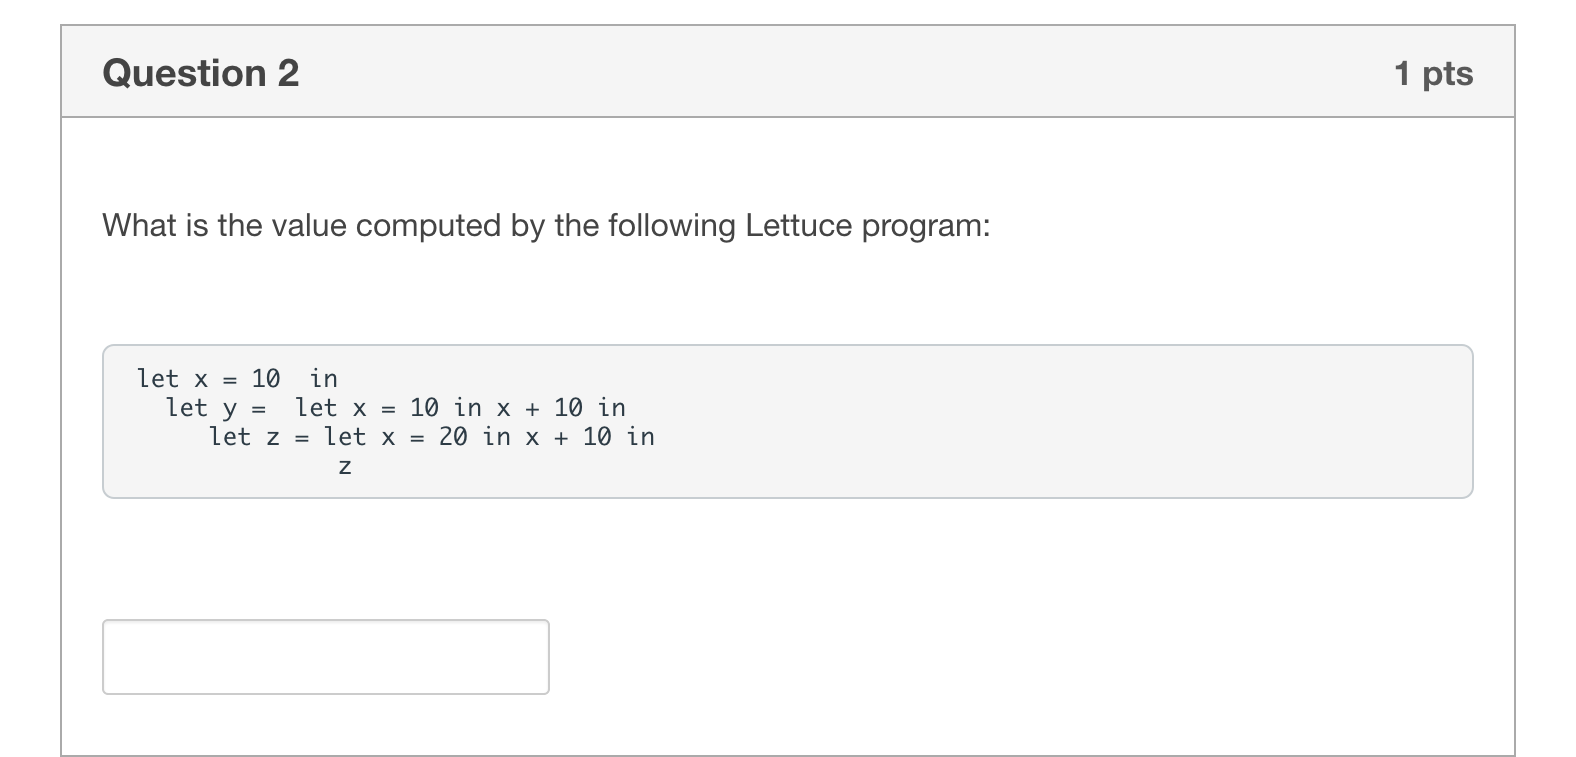Click the final 'z' in the code block

click(x=345, y=465)
